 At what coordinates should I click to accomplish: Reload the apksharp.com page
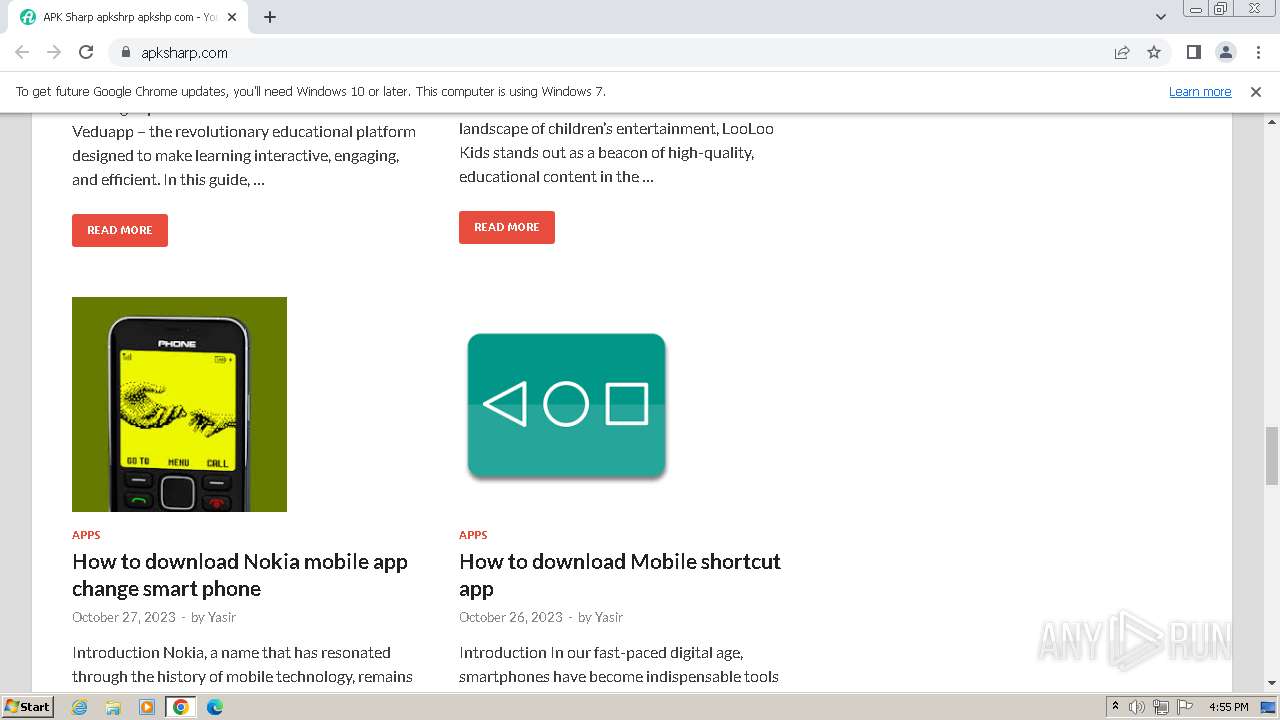pyautogui.click(x=86, y=52)
